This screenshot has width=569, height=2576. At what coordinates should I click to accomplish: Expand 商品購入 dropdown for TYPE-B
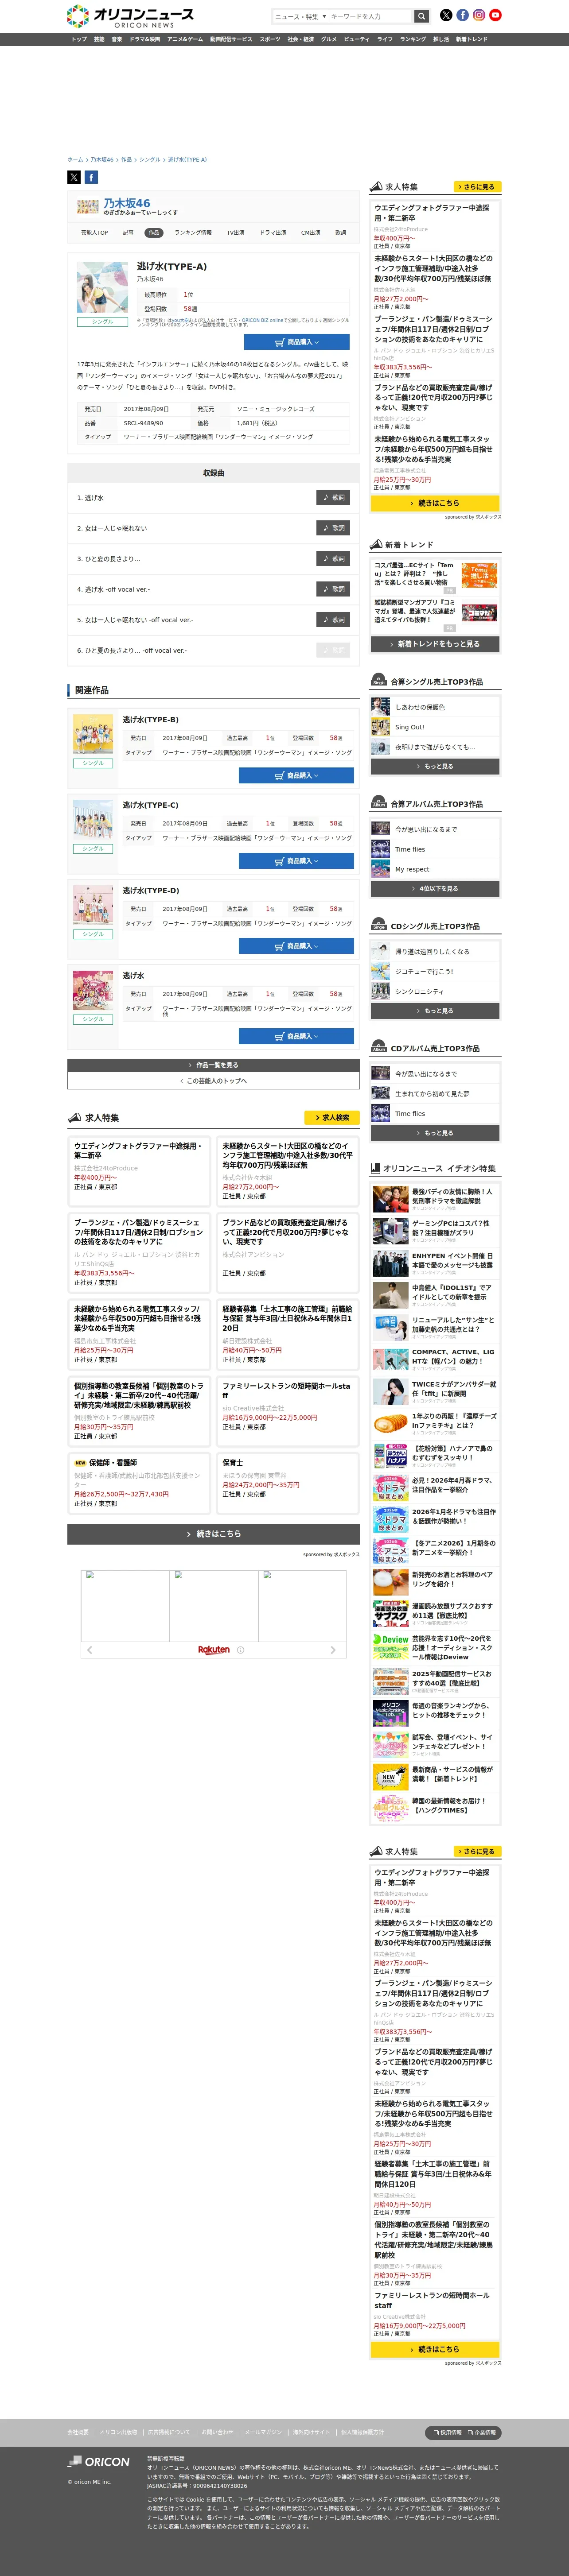[x=296, y=775]
